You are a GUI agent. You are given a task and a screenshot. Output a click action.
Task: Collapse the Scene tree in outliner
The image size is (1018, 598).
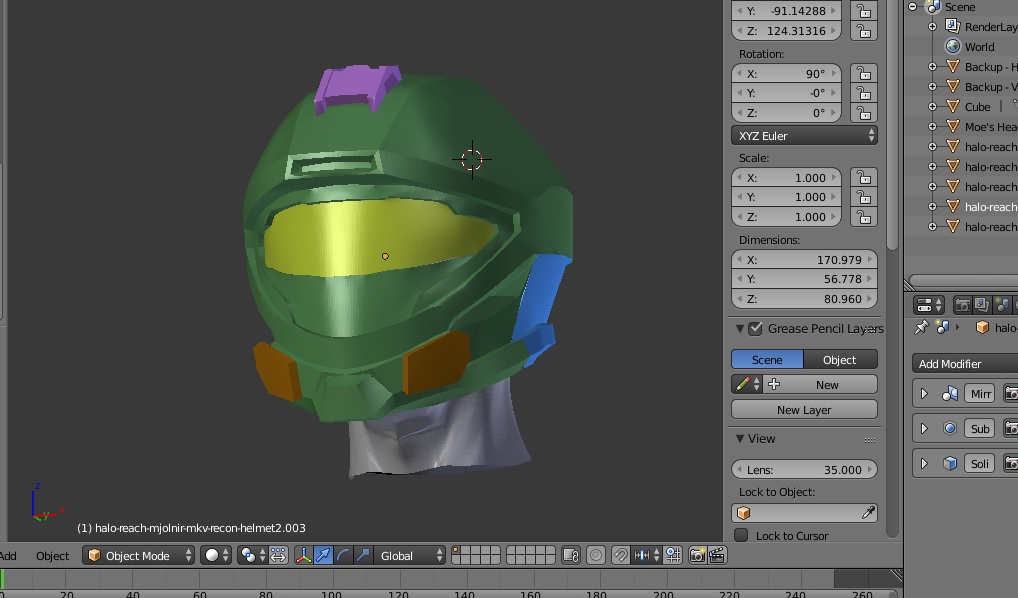[x=913, y=6]
